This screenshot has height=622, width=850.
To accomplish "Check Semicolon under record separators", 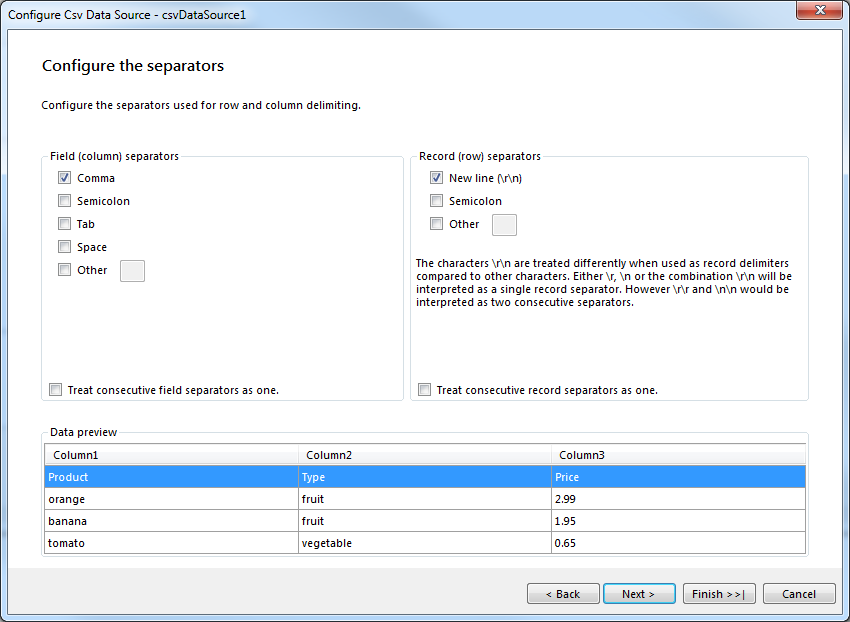I will click(436, 200).
